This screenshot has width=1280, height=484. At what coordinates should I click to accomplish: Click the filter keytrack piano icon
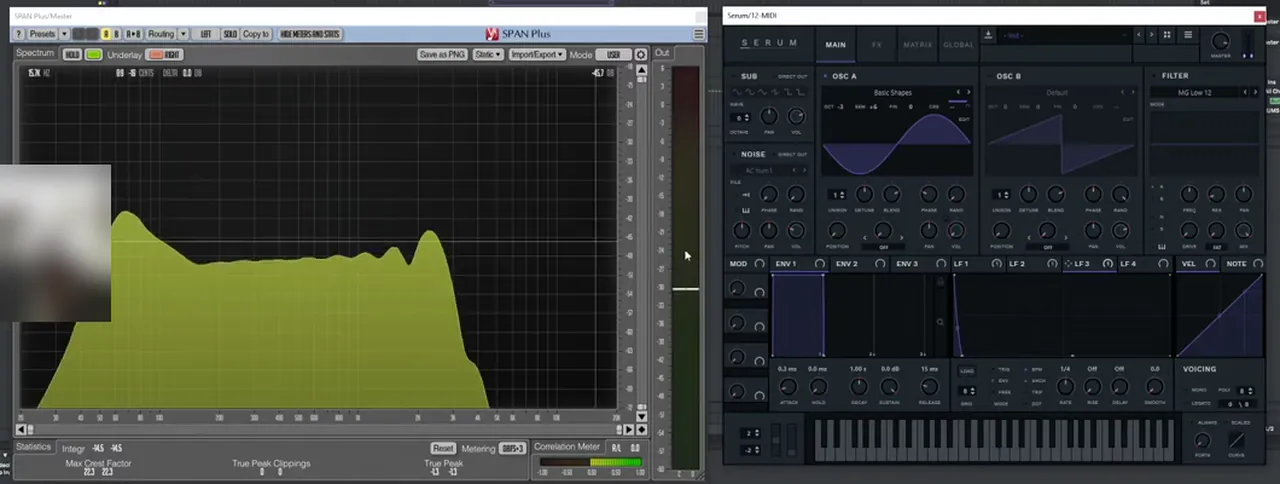(x=1161, y=245)
